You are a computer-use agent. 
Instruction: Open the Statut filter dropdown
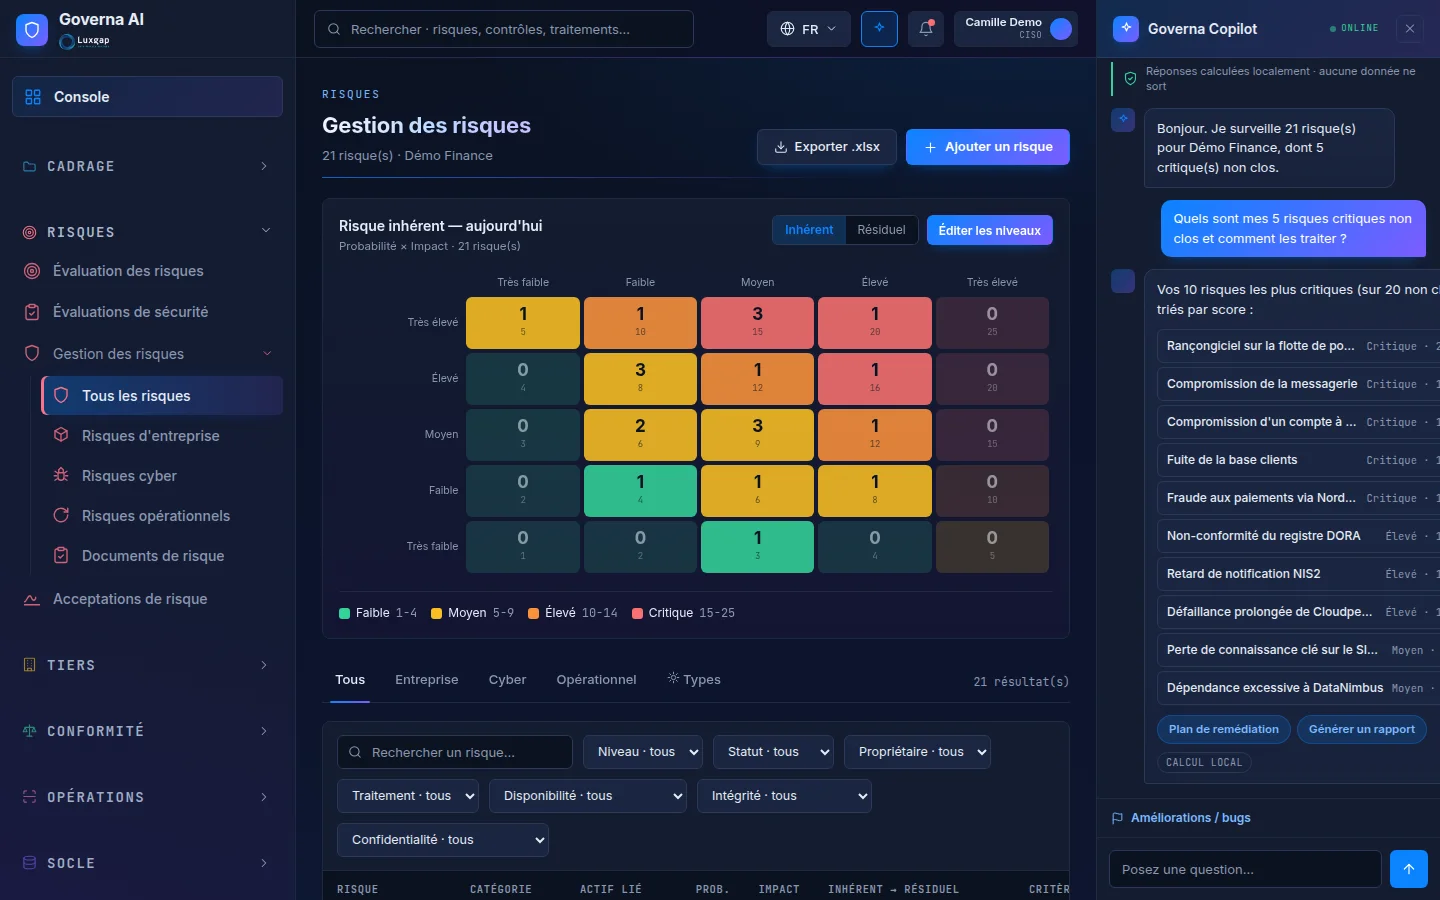(774, 752)
